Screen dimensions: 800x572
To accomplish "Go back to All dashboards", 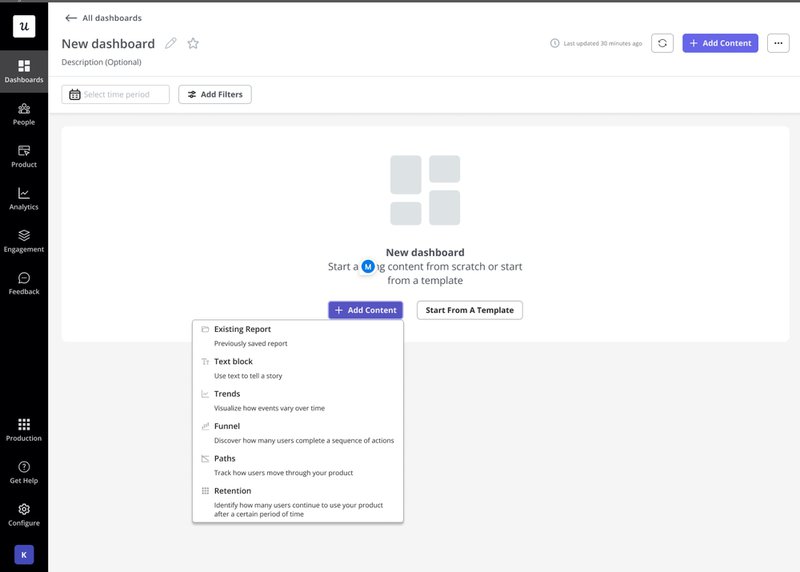I will click(x=103, y=18).
